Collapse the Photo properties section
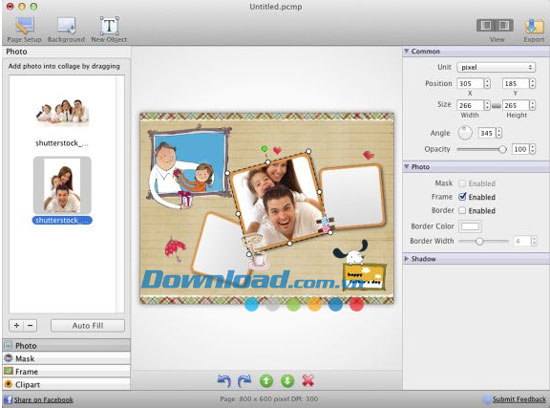The height and width of the screenshot is (408, 550). tap(406, 167)
